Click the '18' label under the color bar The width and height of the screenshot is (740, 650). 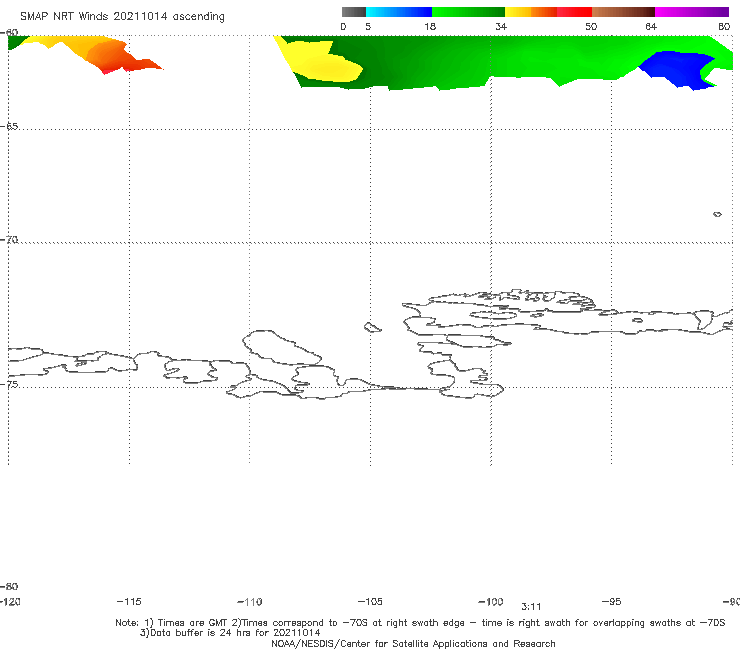pyautogui.click(x=430, y=27)
